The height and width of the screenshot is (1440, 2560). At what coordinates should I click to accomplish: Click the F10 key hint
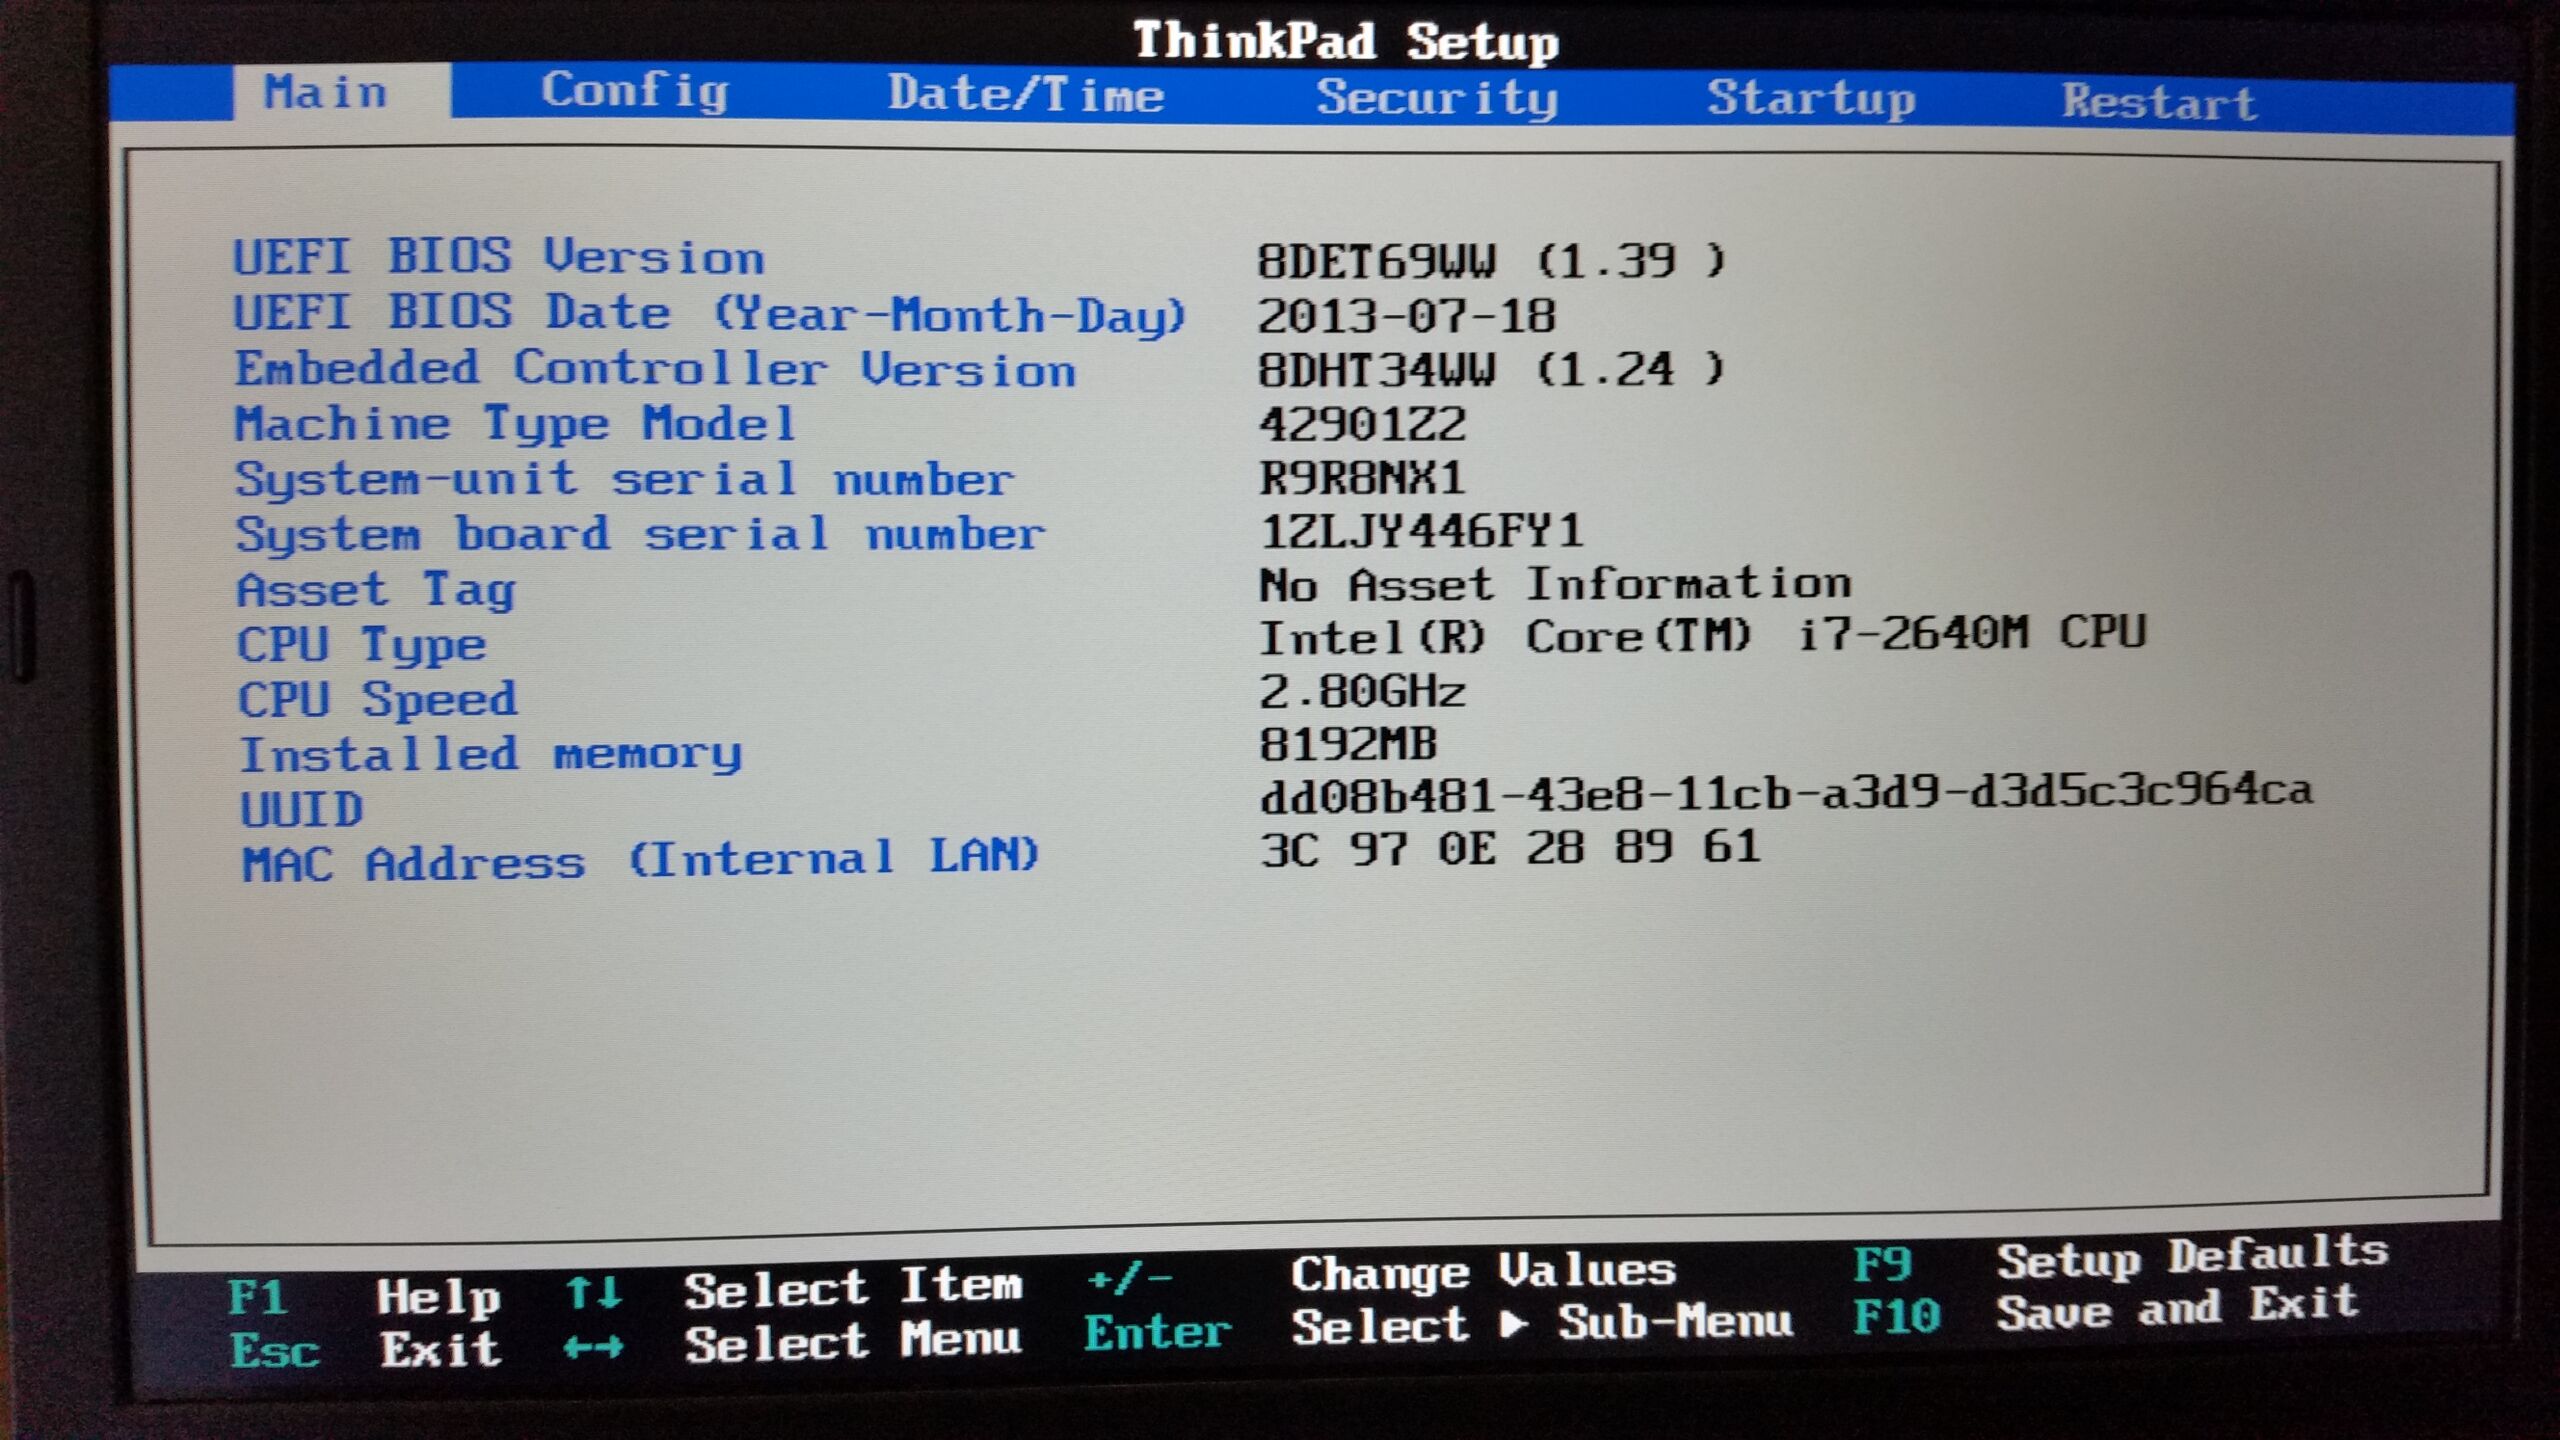click(1897, 1316)
